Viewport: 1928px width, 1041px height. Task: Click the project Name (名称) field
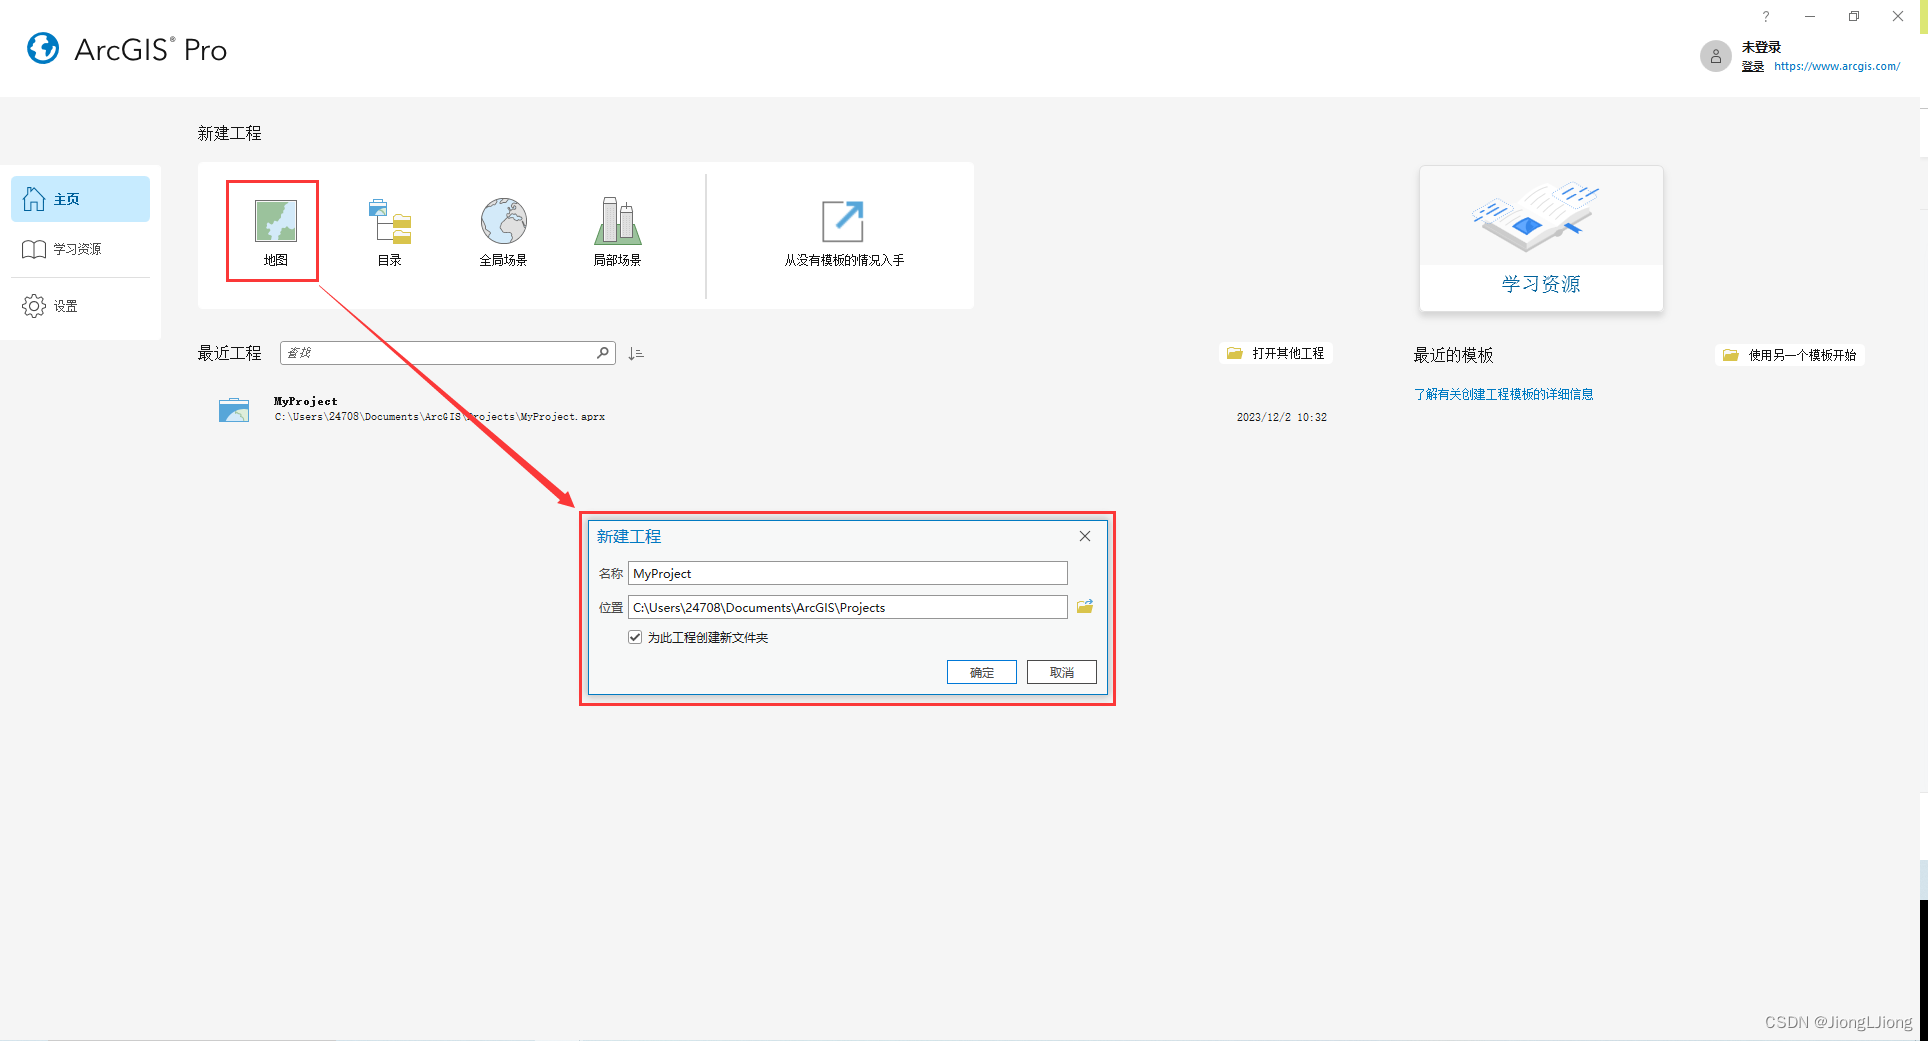847,573
